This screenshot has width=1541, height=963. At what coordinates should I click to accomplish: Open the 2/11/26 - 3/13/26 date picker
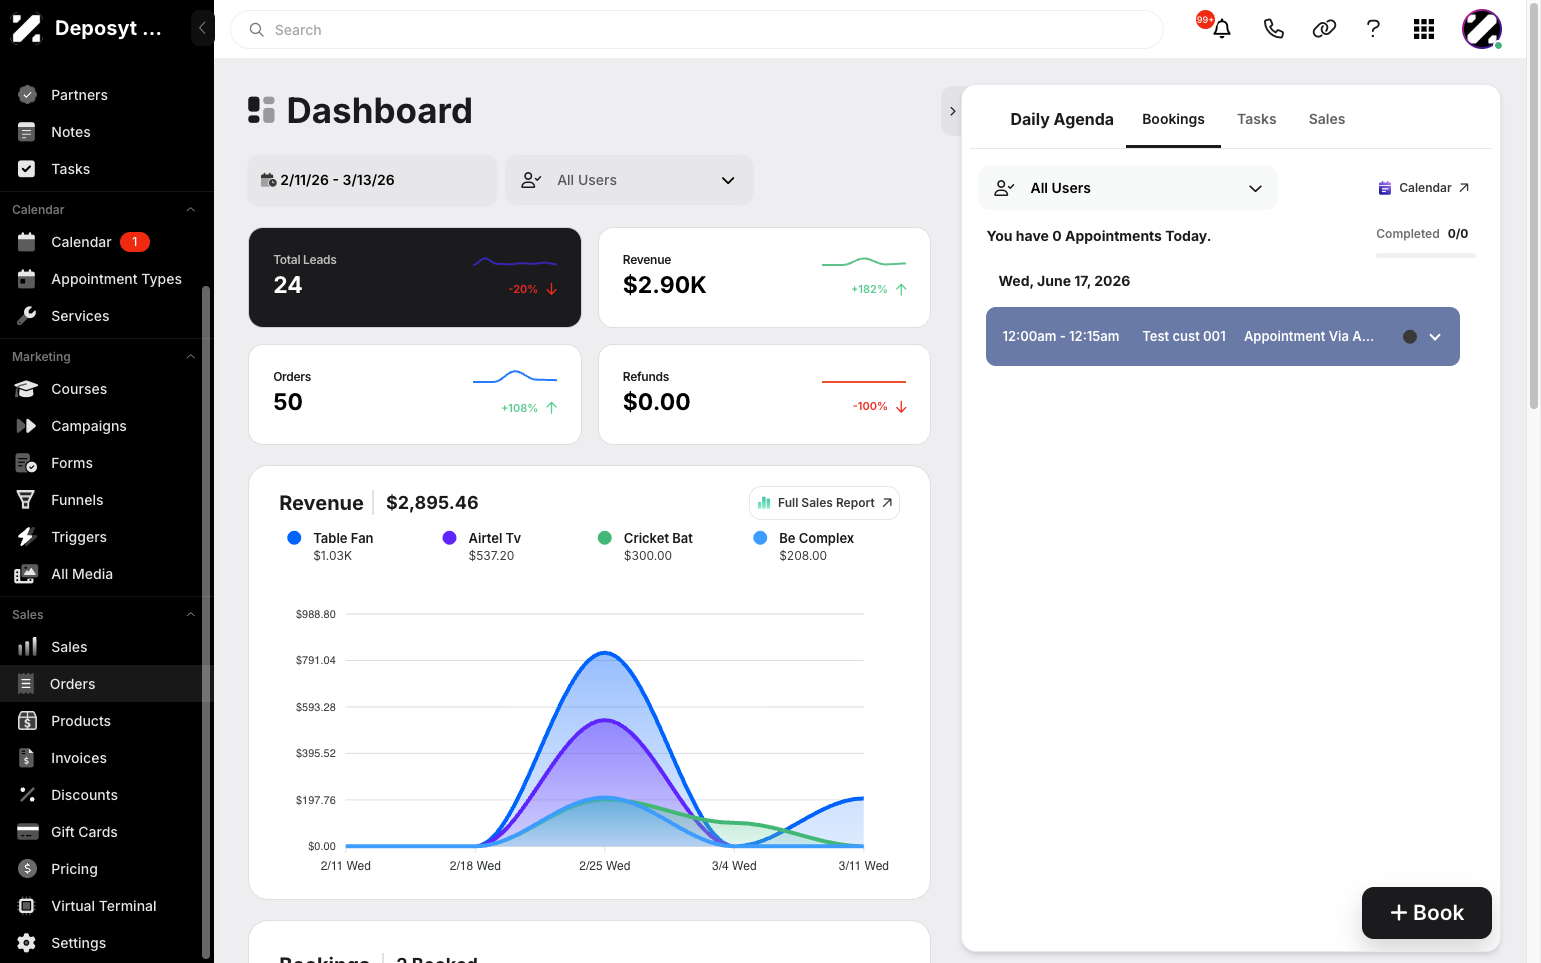372,180
